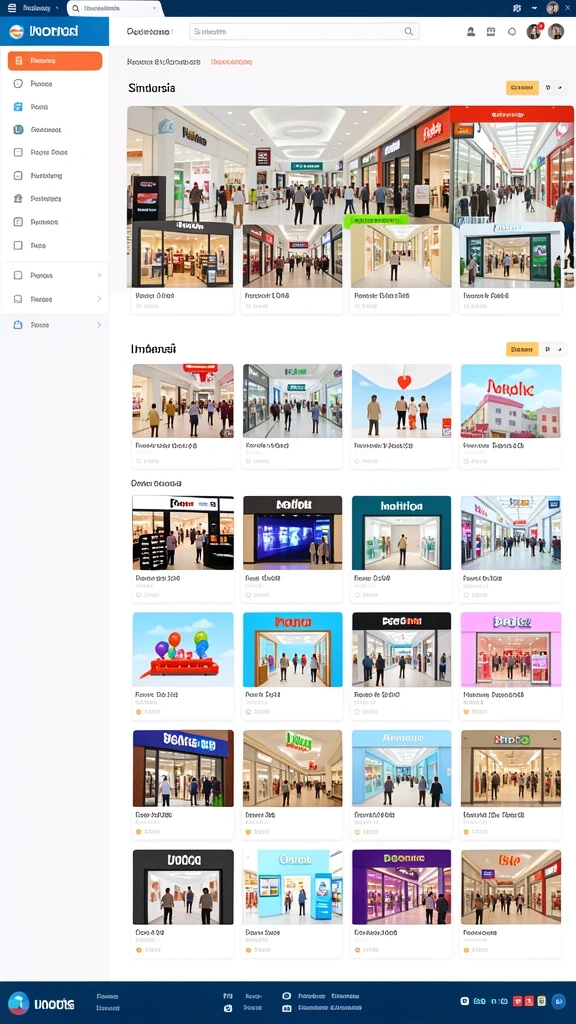
Task: Click the rightmost profile avatar in the header
Action: coord(556,31)
